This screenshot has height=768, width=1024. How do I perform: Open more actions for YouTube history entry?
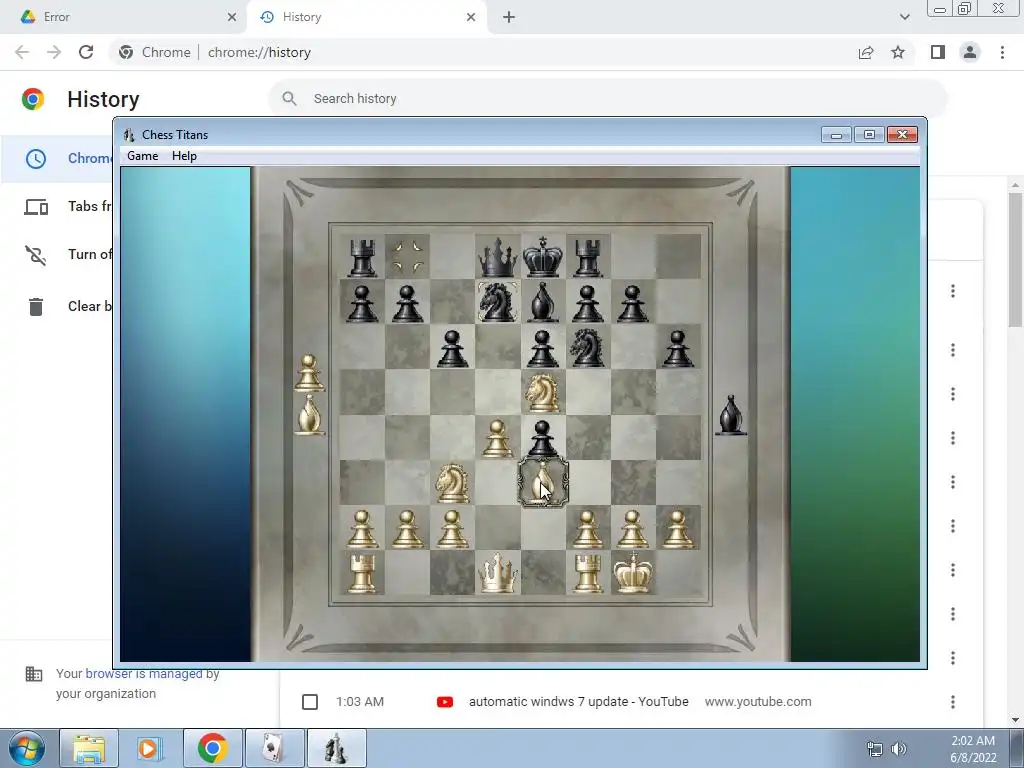(x=953, y=702)
